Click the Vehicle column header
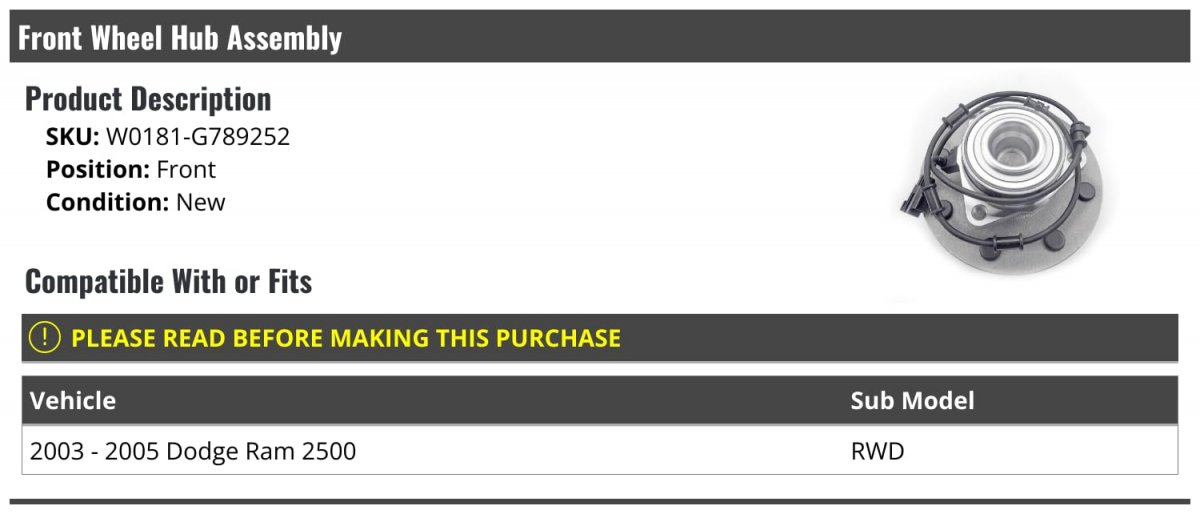The image size is (1200, 514). pyautogui.click(x=73, y=401)
